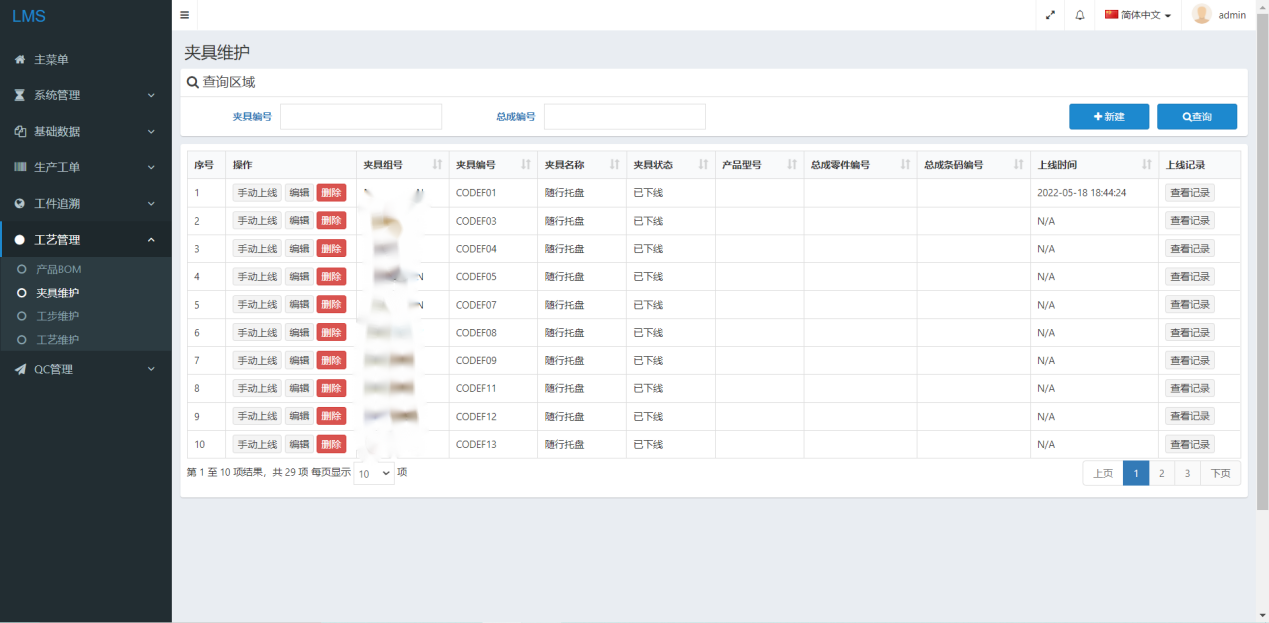Image resolution: width=1269 pixels, height=623 pixels.
Task: Go to page 2 in pagination
Action: coord(1161,473)
